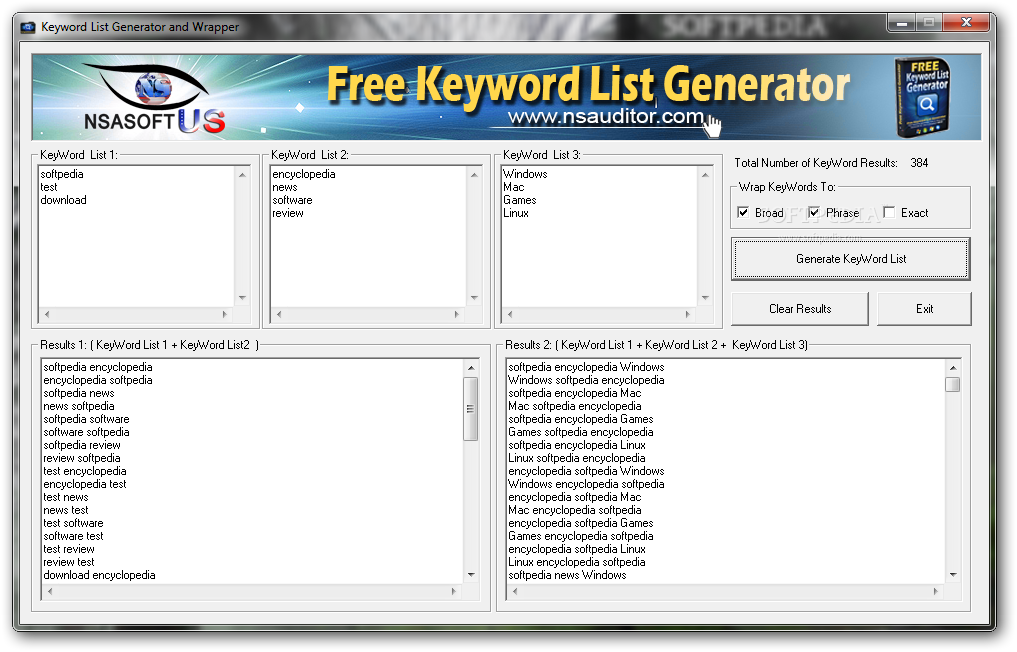Click the scroll up arrow in Results 2
The image size is (1017, 652).
(953, 368)
